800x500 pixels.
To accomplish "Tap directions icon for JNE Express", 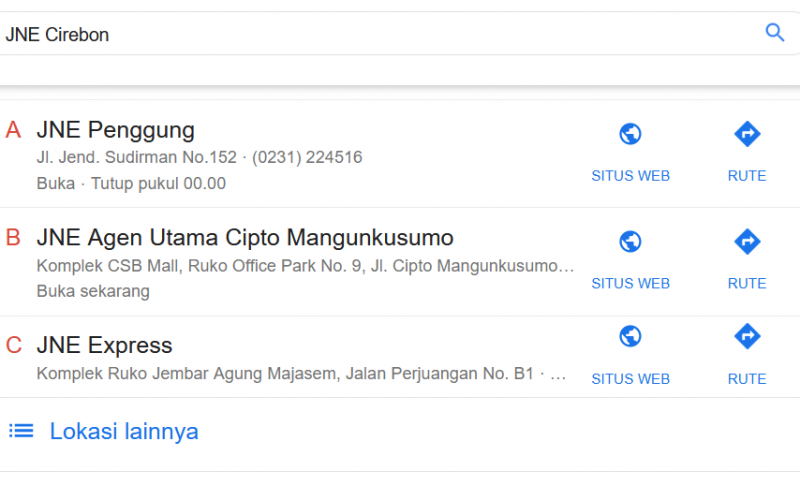I will (747, 336).
